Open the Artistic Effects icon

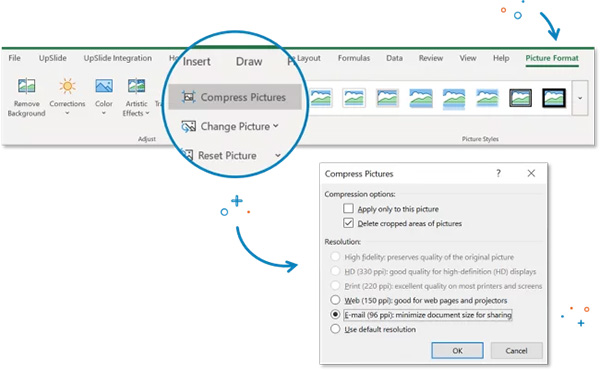tap(136, 86)
